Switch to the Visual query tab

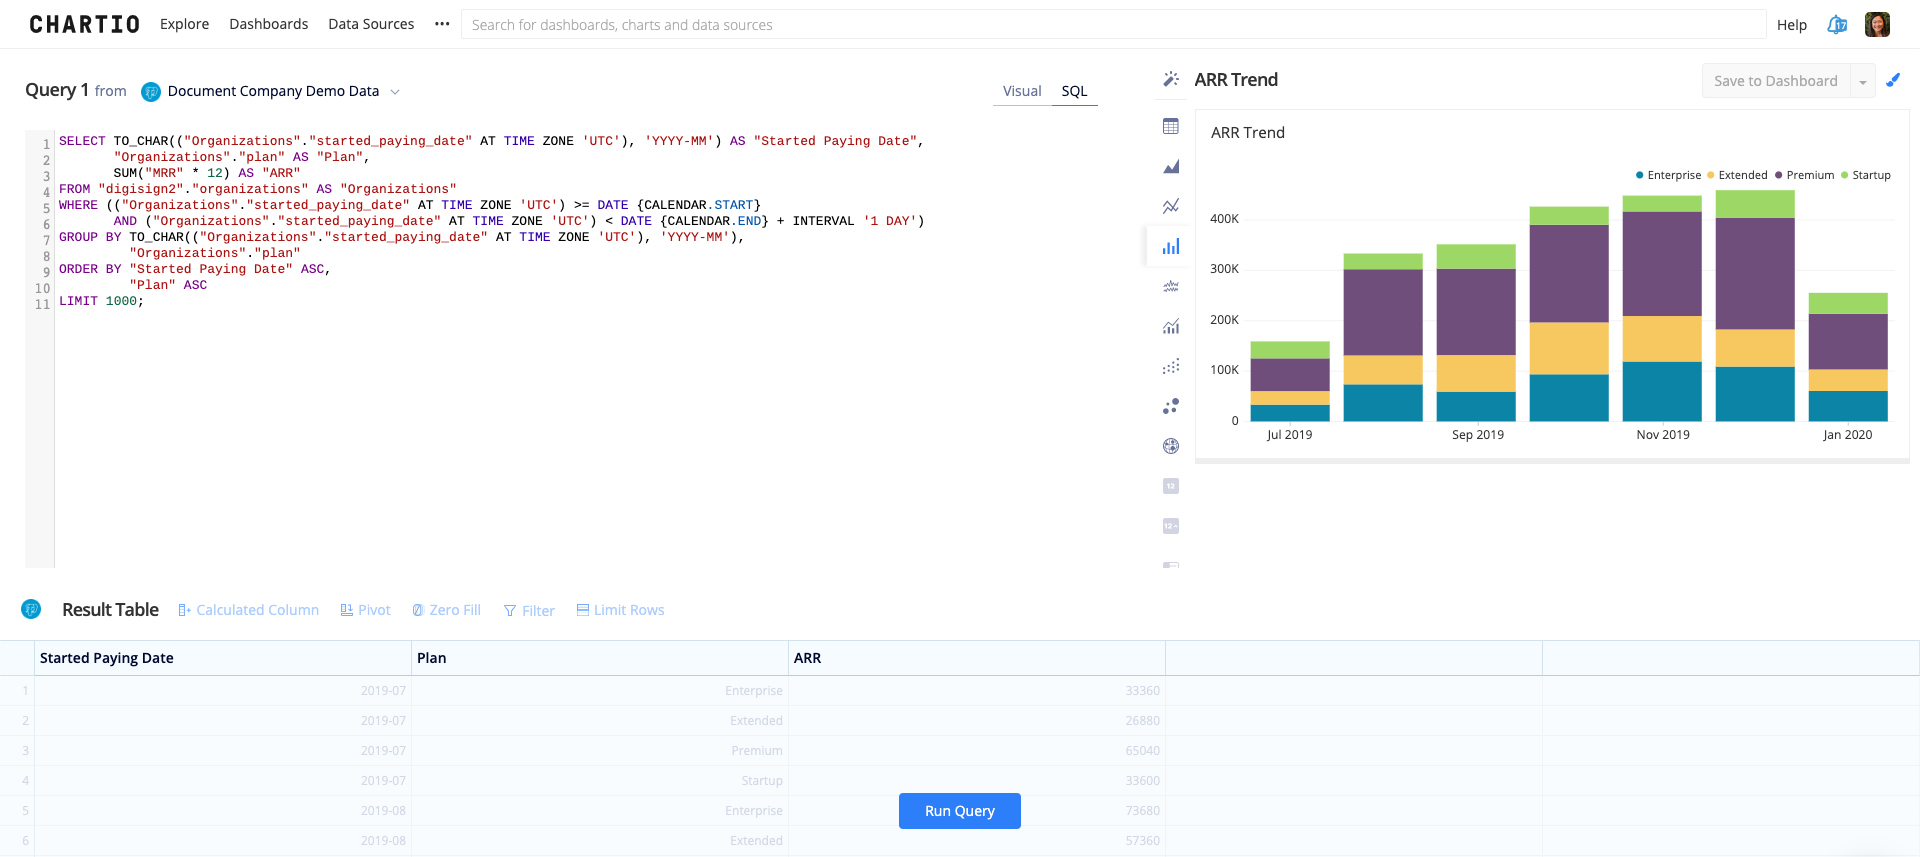click(x=1022, y=91)
